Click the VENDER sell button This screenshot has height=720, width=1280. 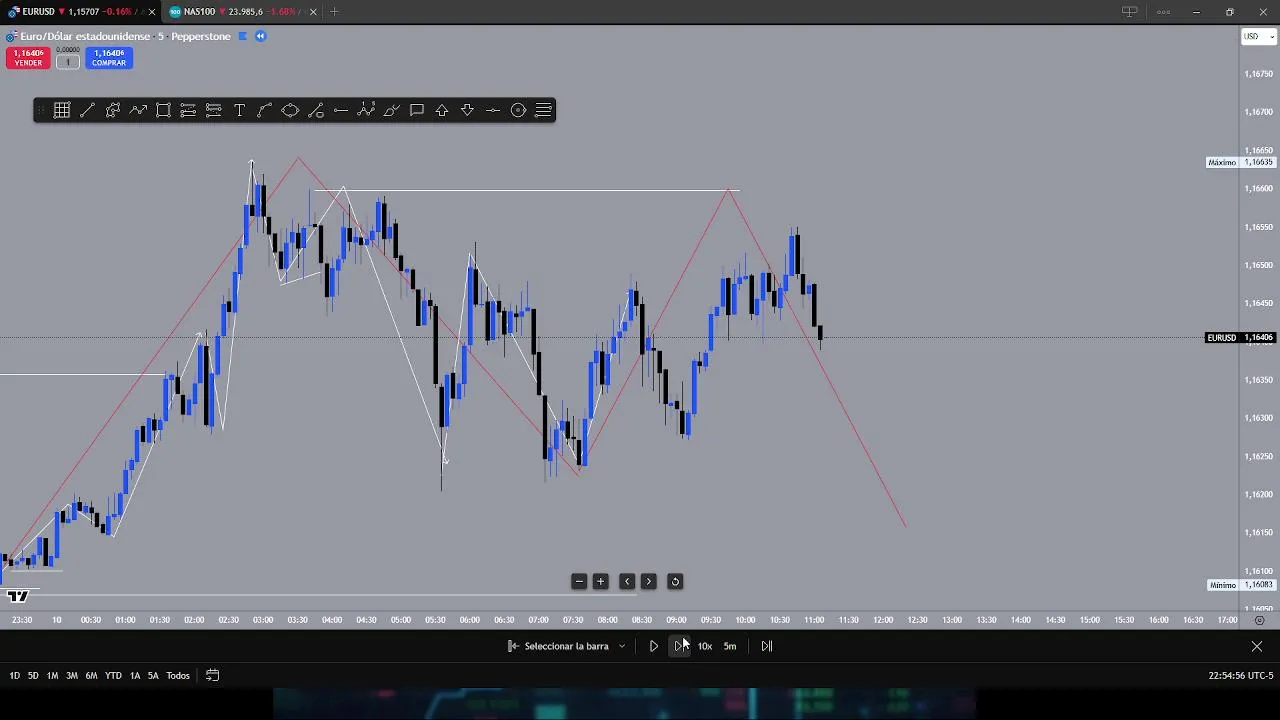click(28, 58)
